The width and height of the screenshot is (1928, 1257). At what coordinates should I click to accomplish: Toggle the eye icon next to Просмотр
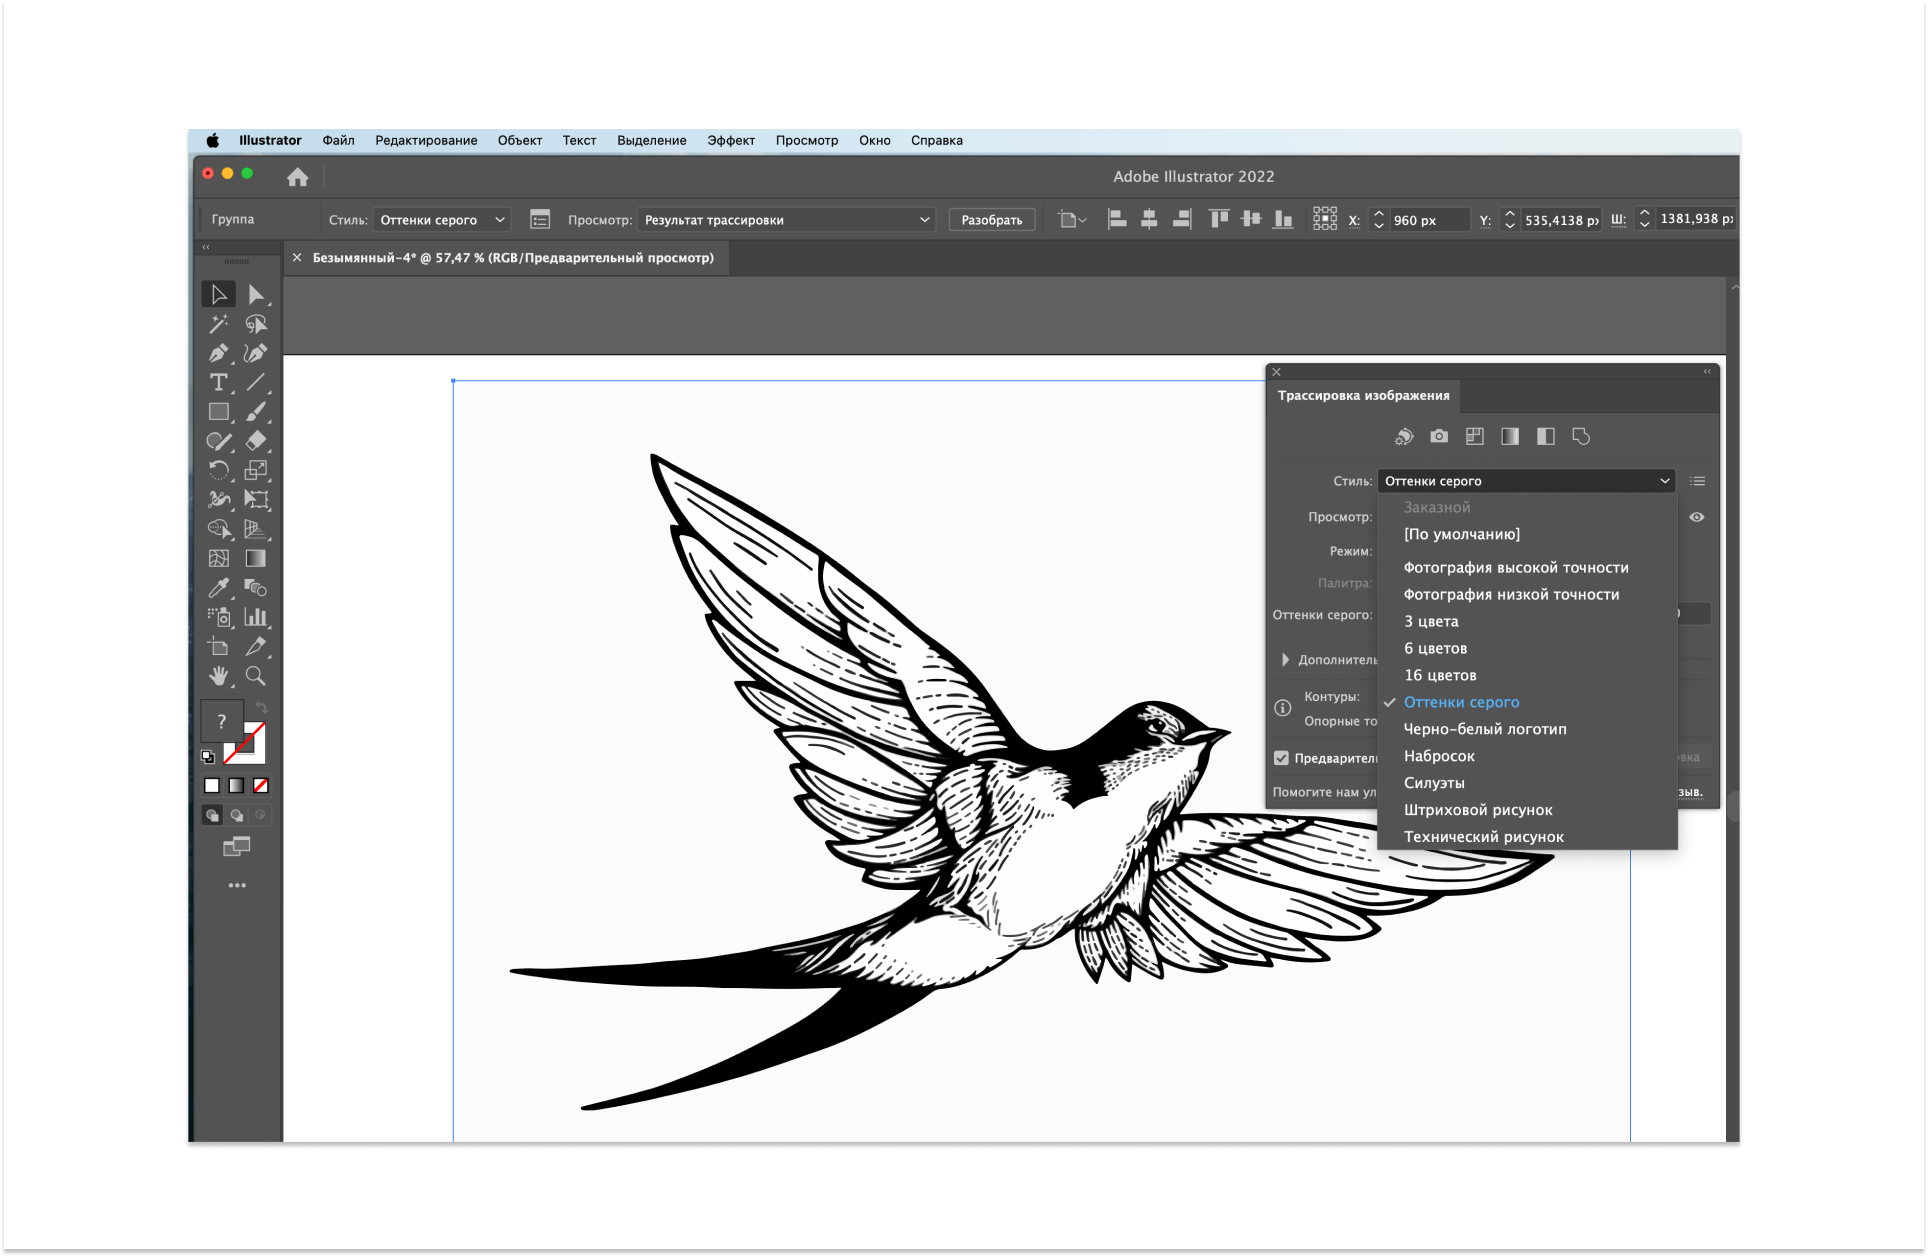point(1697,517)
